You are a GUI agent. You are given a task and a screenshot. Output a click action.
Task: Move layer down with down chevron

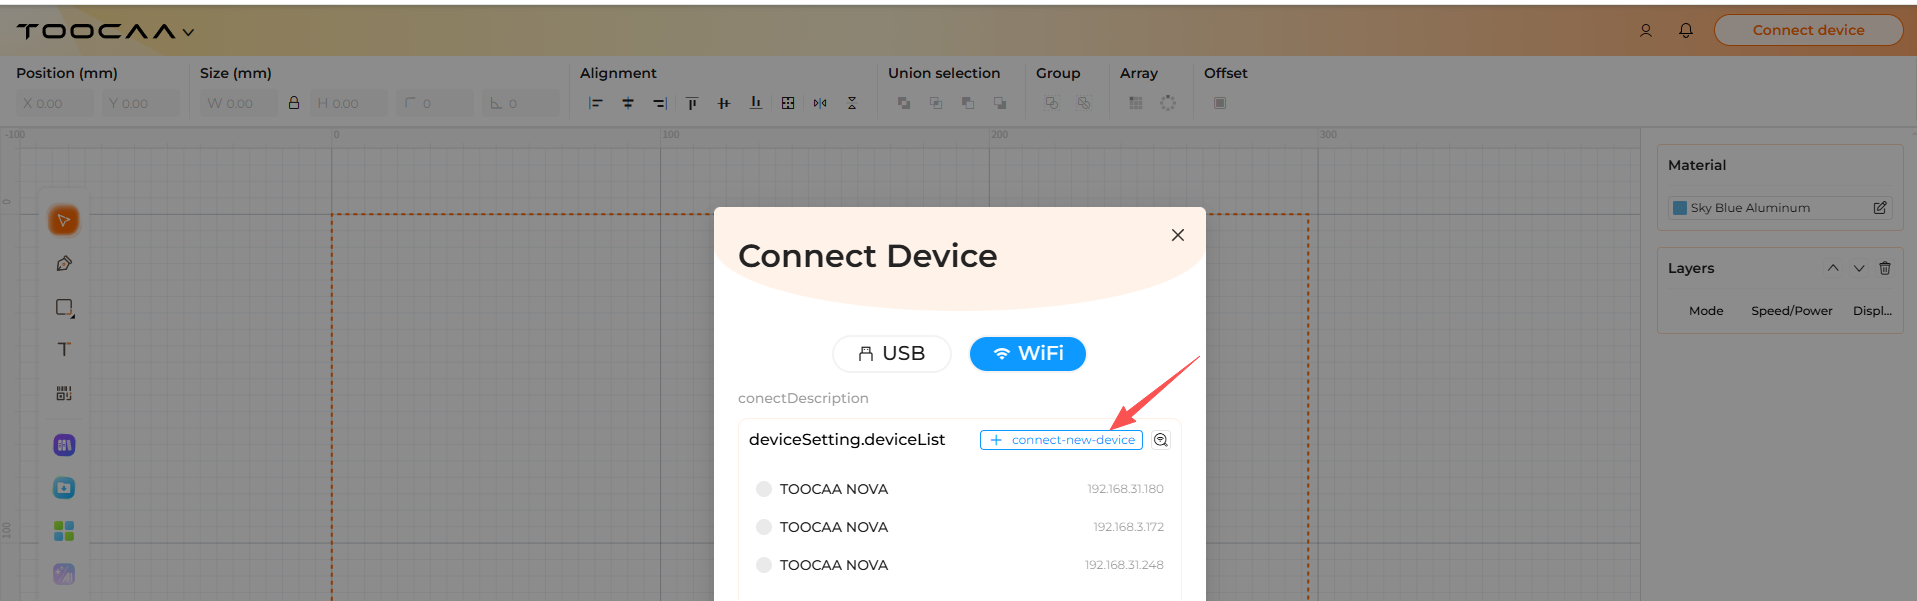click(x=1859, y=268)
